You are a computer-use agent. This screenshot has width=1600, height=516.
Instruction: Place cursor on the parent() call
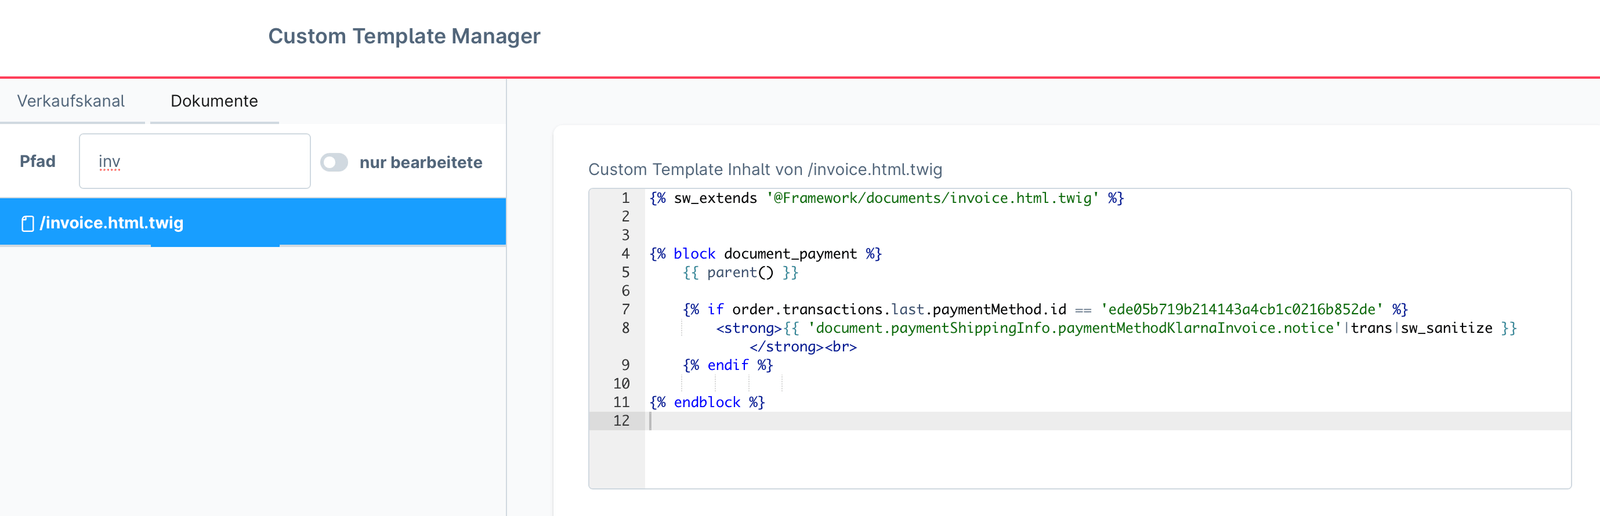[x=740, y=272]
